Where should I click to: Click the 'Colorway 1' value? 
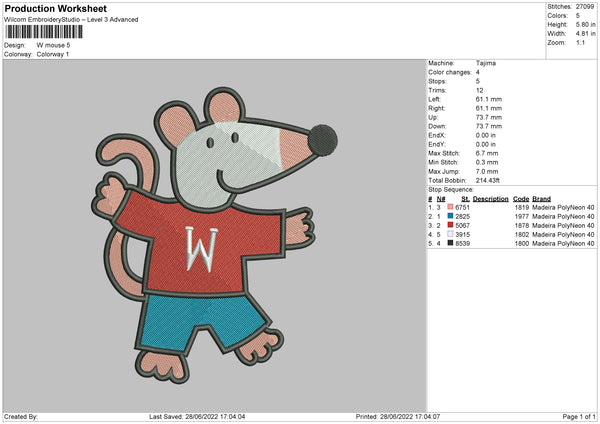[52, 54]
